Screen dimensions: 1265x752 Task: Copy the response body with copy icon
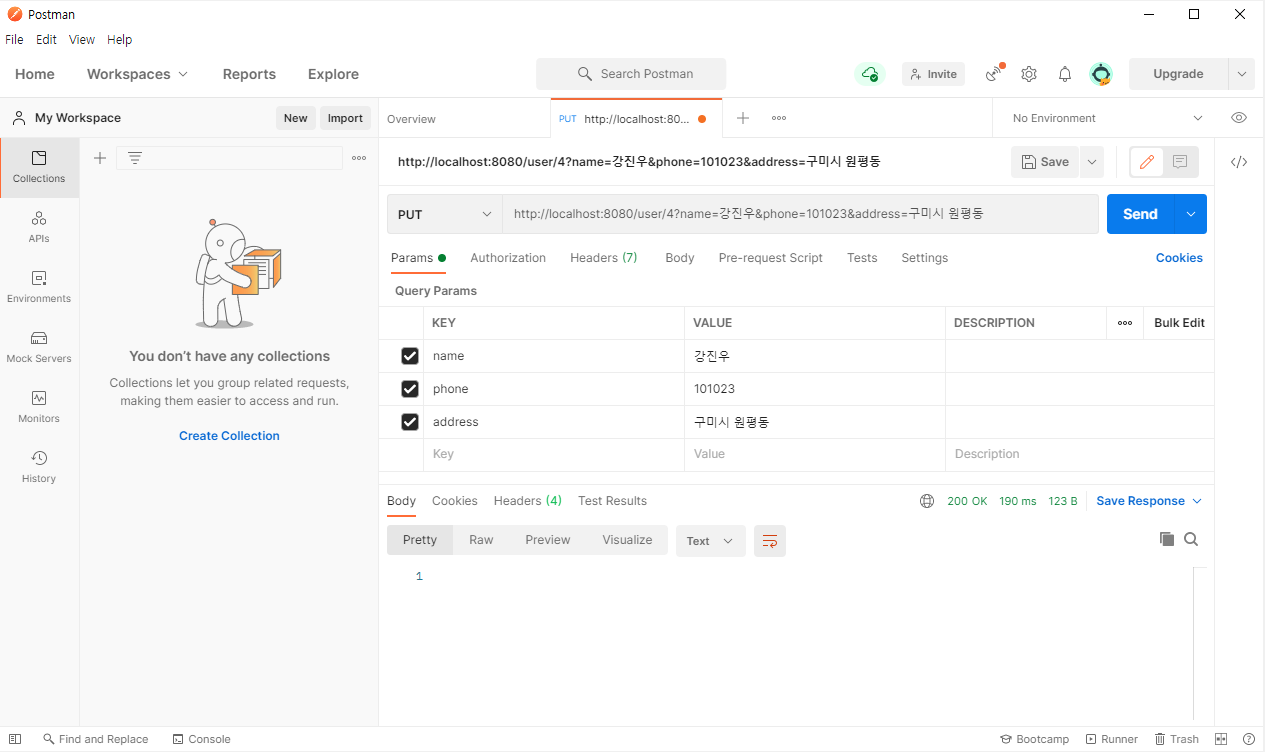[1167, 539]
